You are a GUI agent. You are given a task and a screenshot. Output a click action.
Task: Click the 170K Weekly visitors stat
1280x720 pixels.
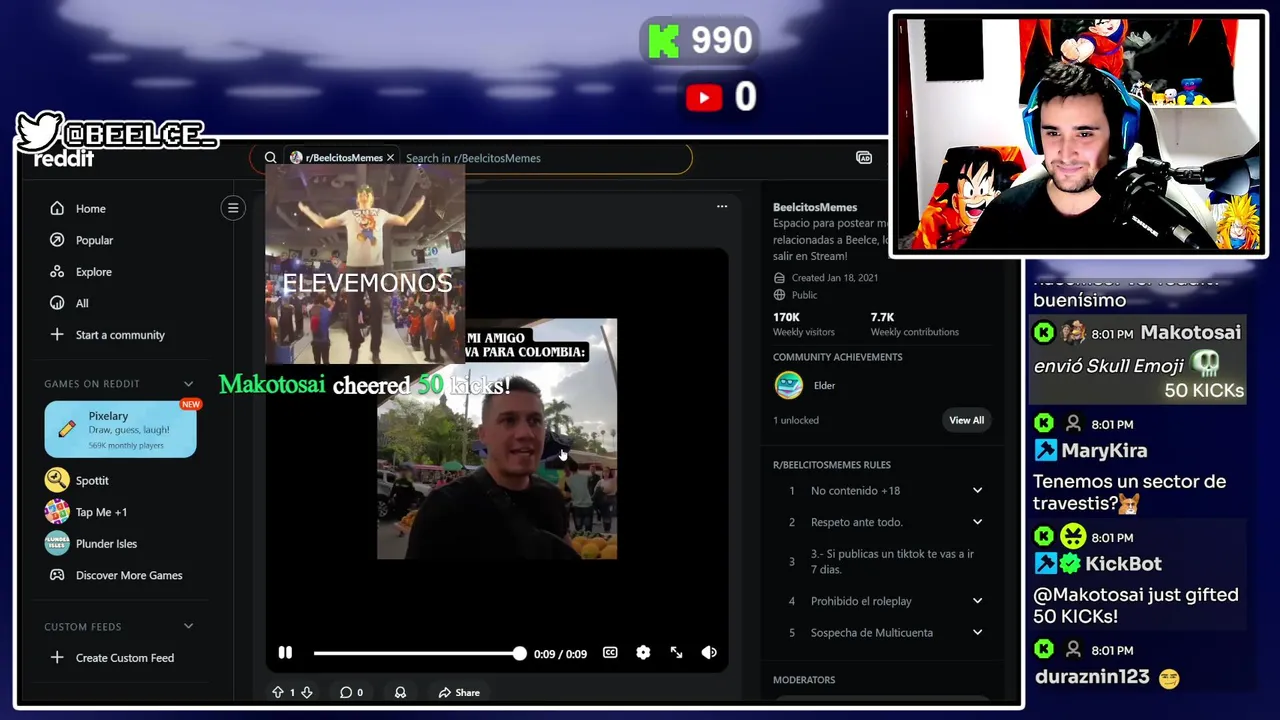(x=803, y=324)
